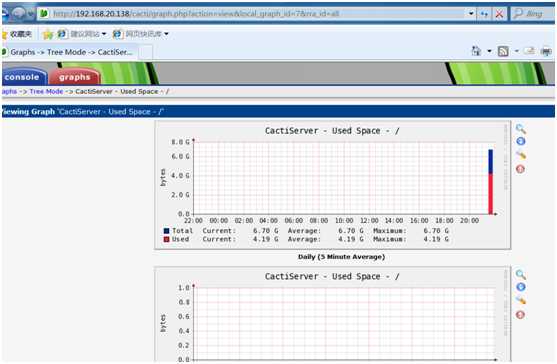The image size is (557, 364).
Task: Click Total row Maximum value 6.70 G
Action: (x=436, y=231)
